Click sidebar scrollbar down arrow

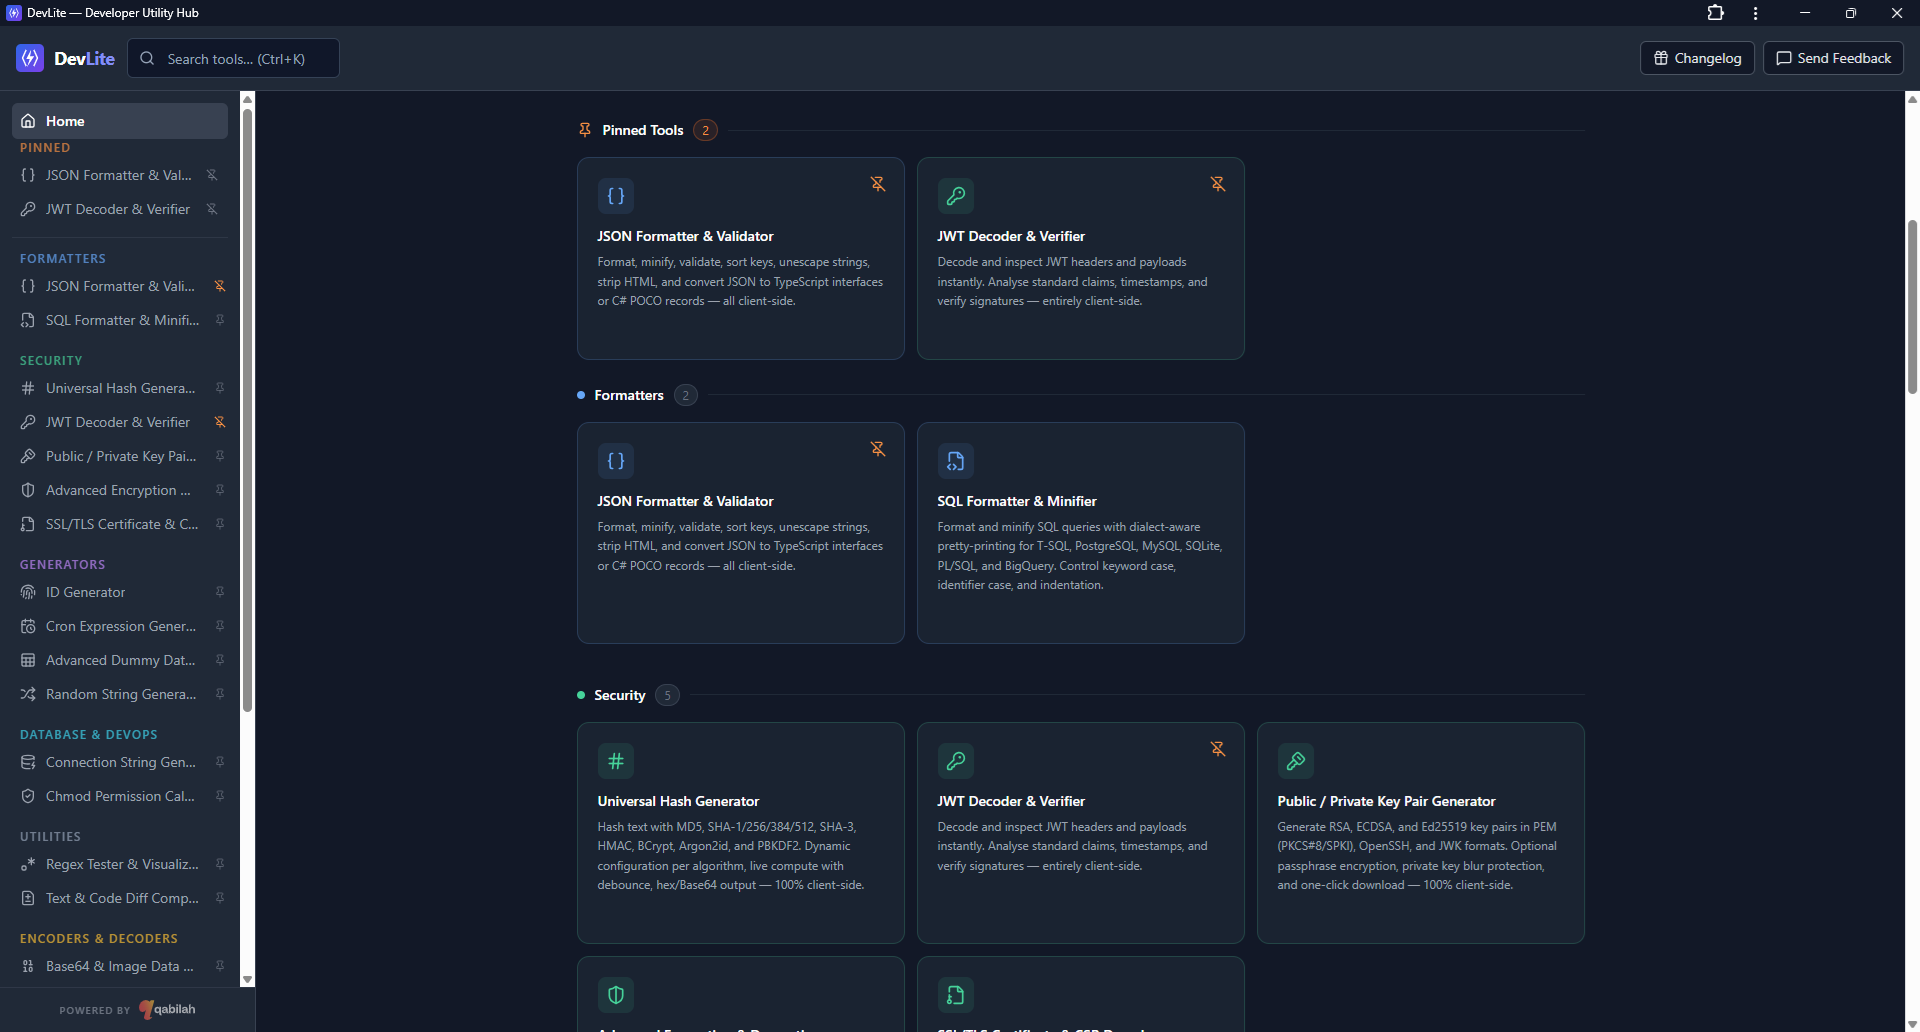pos(248,980)
